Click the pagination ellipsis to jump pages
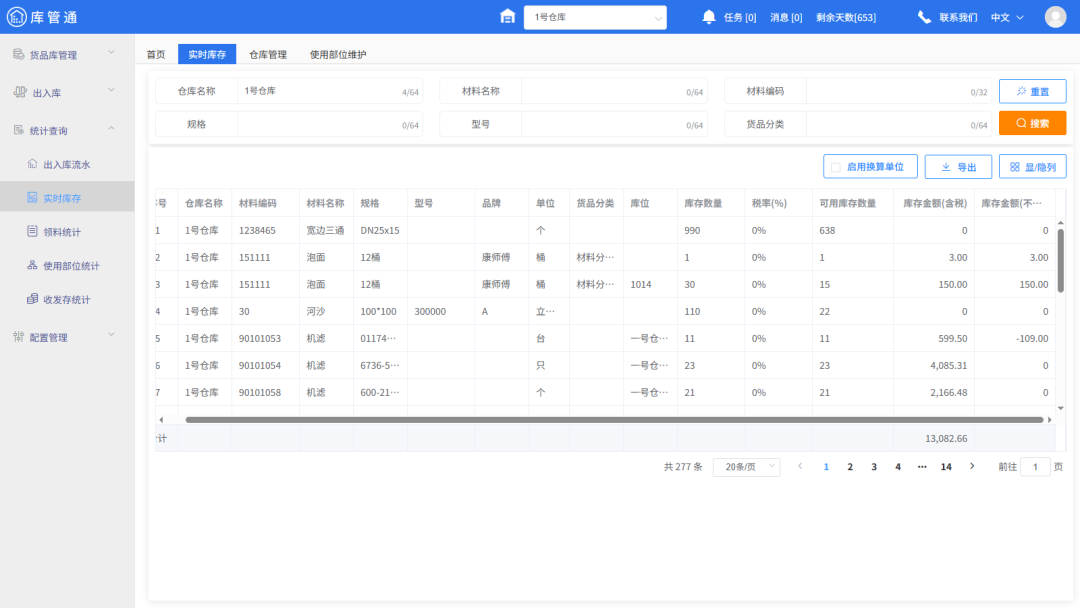The height and width of the screenshot is (608, 1080). point(922,467)
